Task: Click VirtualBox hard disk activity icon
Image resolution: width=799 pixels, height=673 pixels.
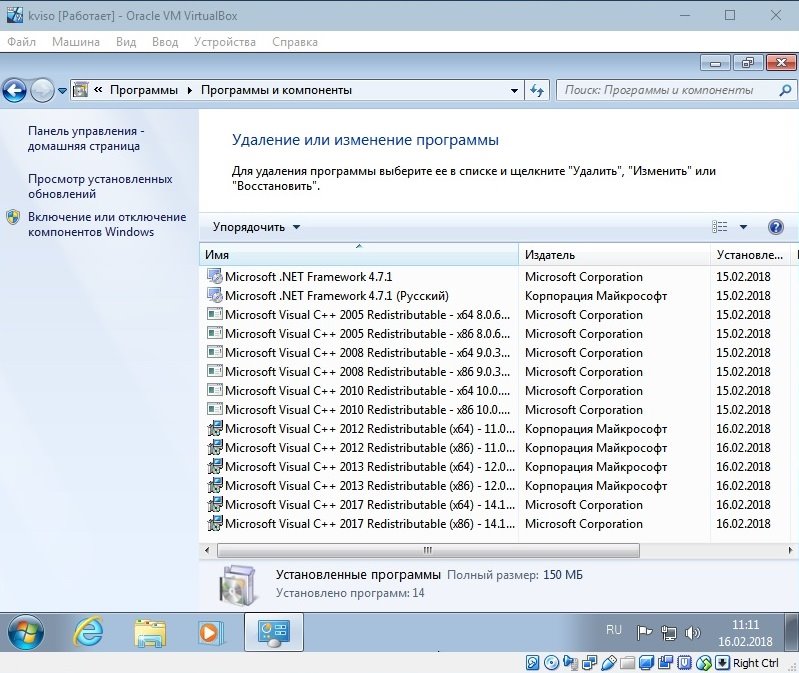Action: [532, 662]
